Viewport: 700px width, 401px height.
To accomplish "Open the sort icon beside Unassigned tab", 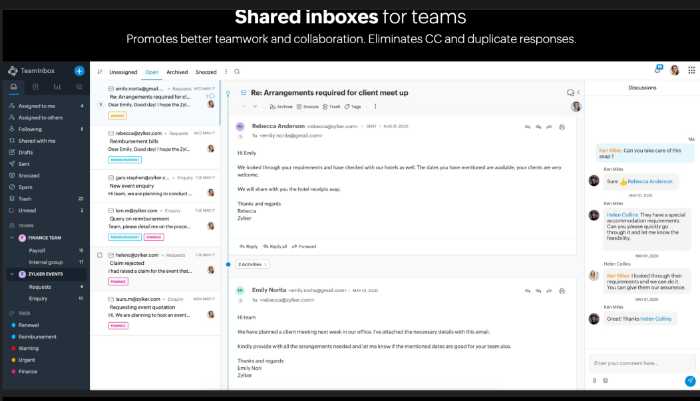I will click(100, 71).
